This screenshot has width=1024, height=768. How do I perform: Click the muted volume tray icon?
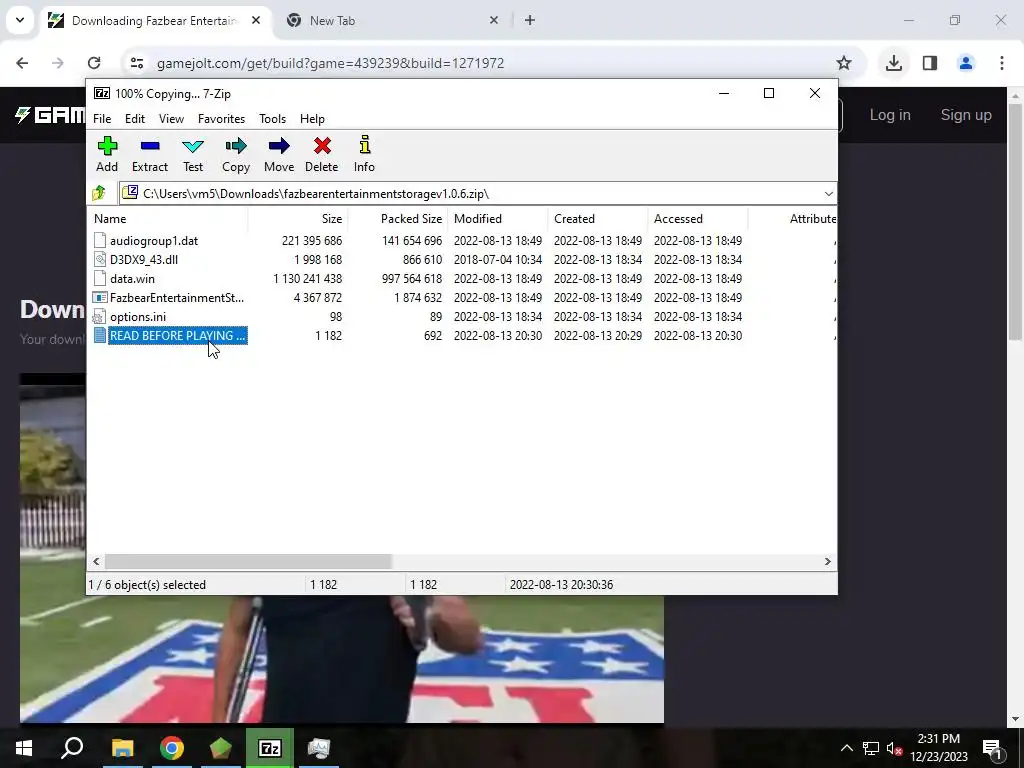[894, 748]
